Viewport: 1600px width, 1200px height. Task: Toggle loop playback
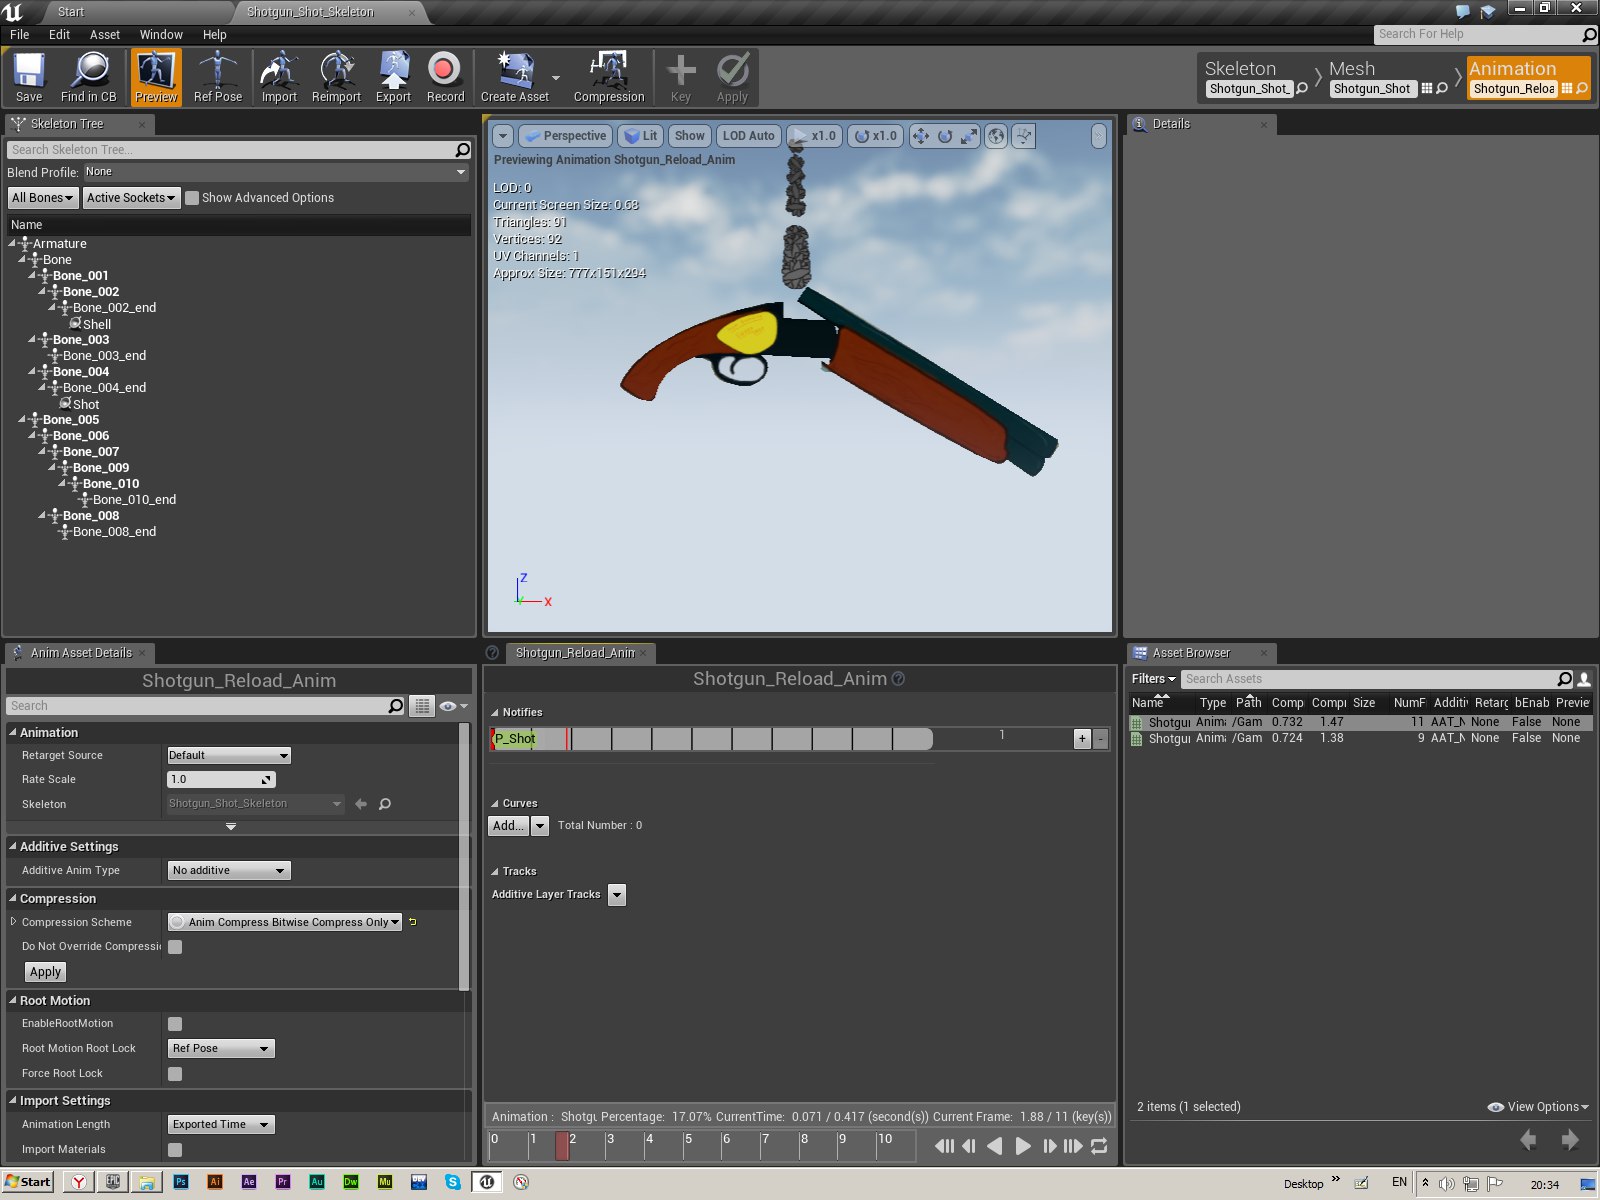pos(1099,1146)
